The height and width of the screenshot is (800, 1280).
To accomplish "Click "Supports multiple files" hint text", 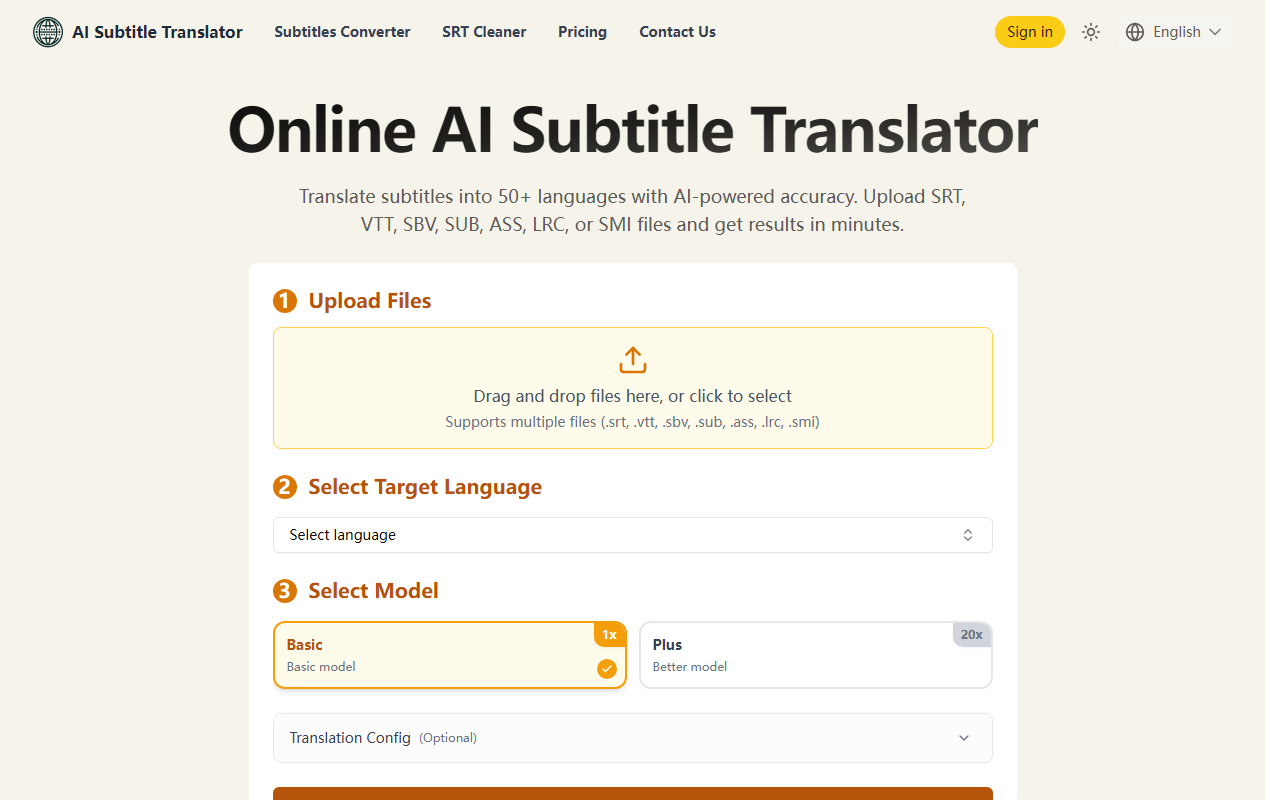I will coord(633,422).
